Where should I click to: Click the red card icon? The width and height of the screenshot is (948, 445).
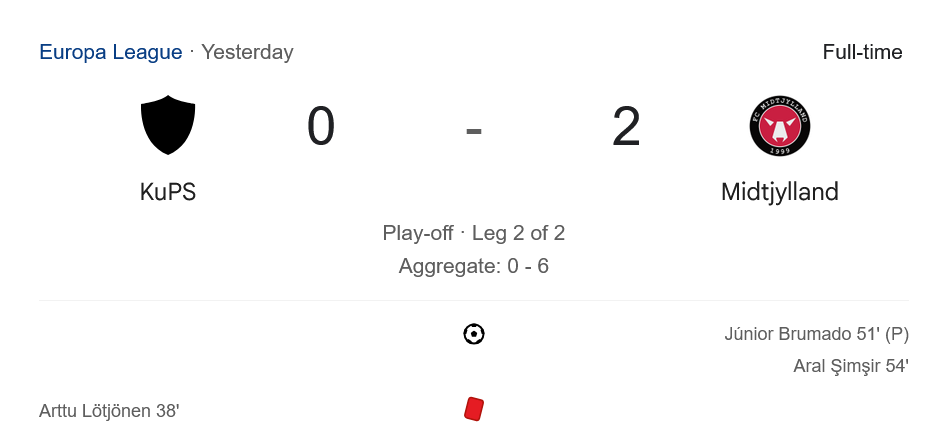pyautogui.click(x=474, y=409)
